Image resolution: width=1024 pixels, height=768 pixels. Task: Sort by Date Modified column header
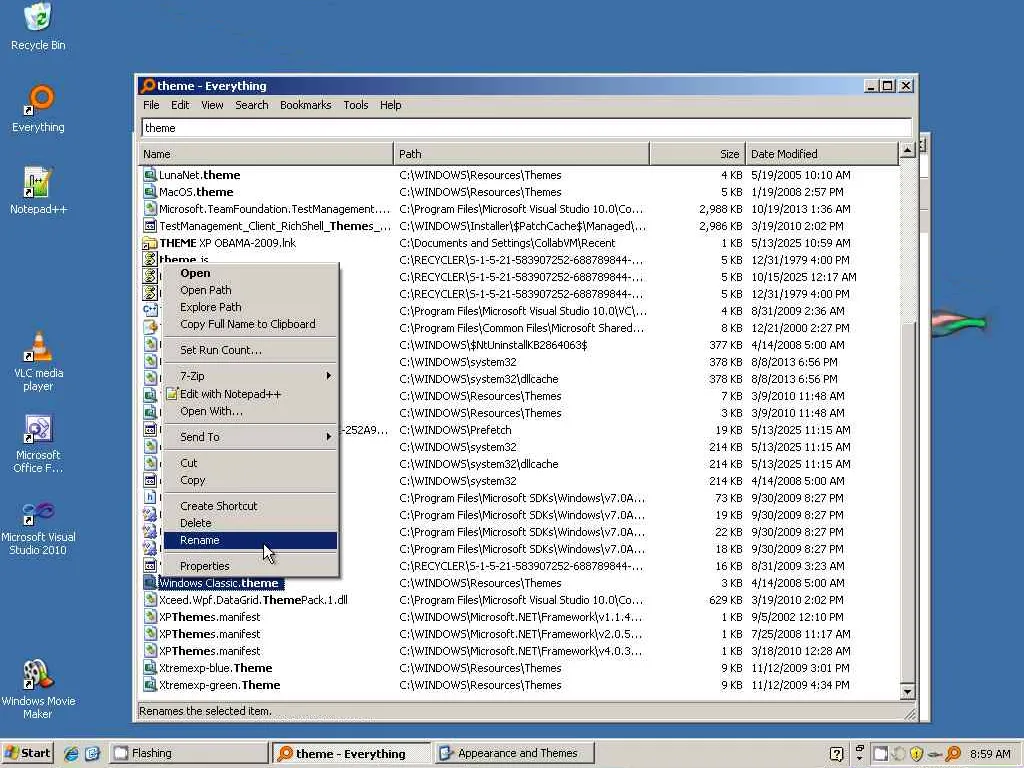822,154
